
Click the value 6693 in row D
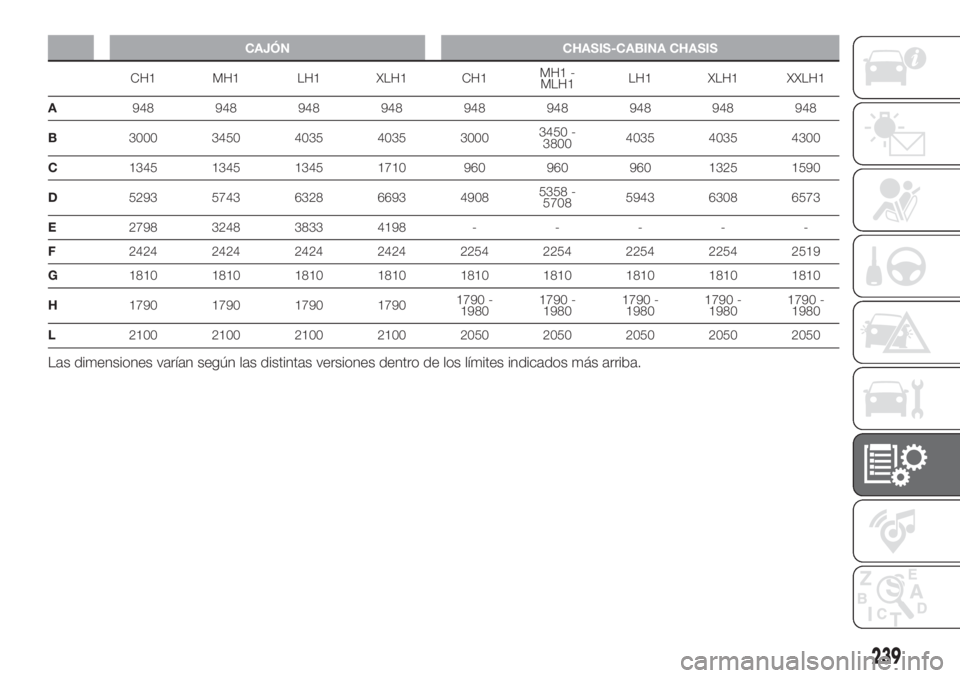[391, 198]
